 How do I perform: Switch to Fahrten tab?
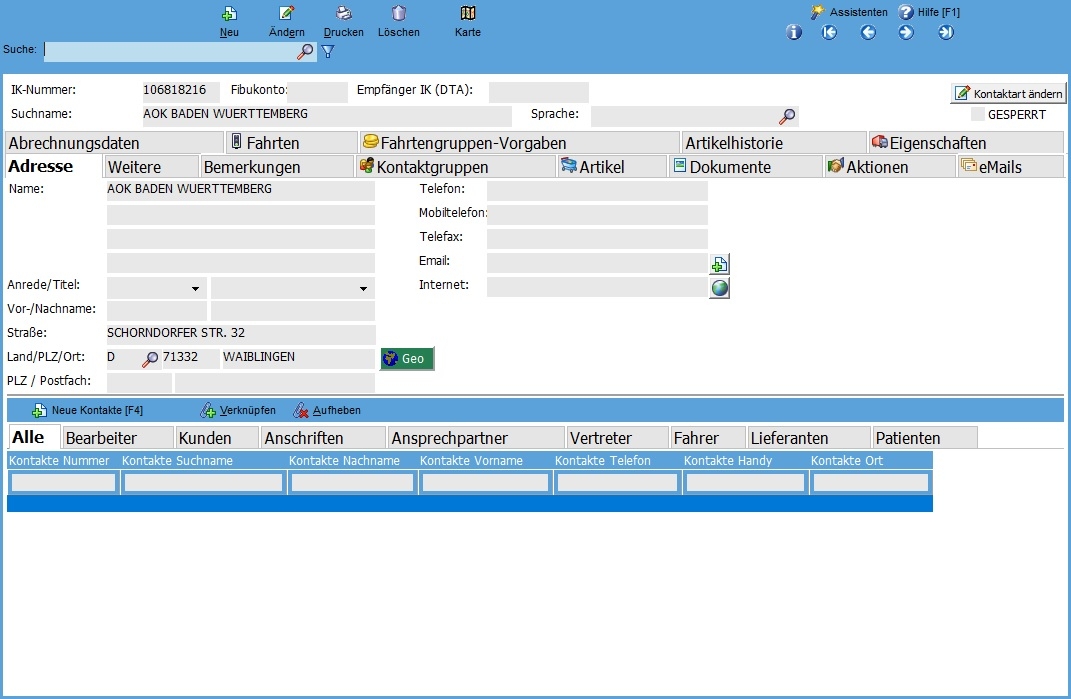(293, 143)
